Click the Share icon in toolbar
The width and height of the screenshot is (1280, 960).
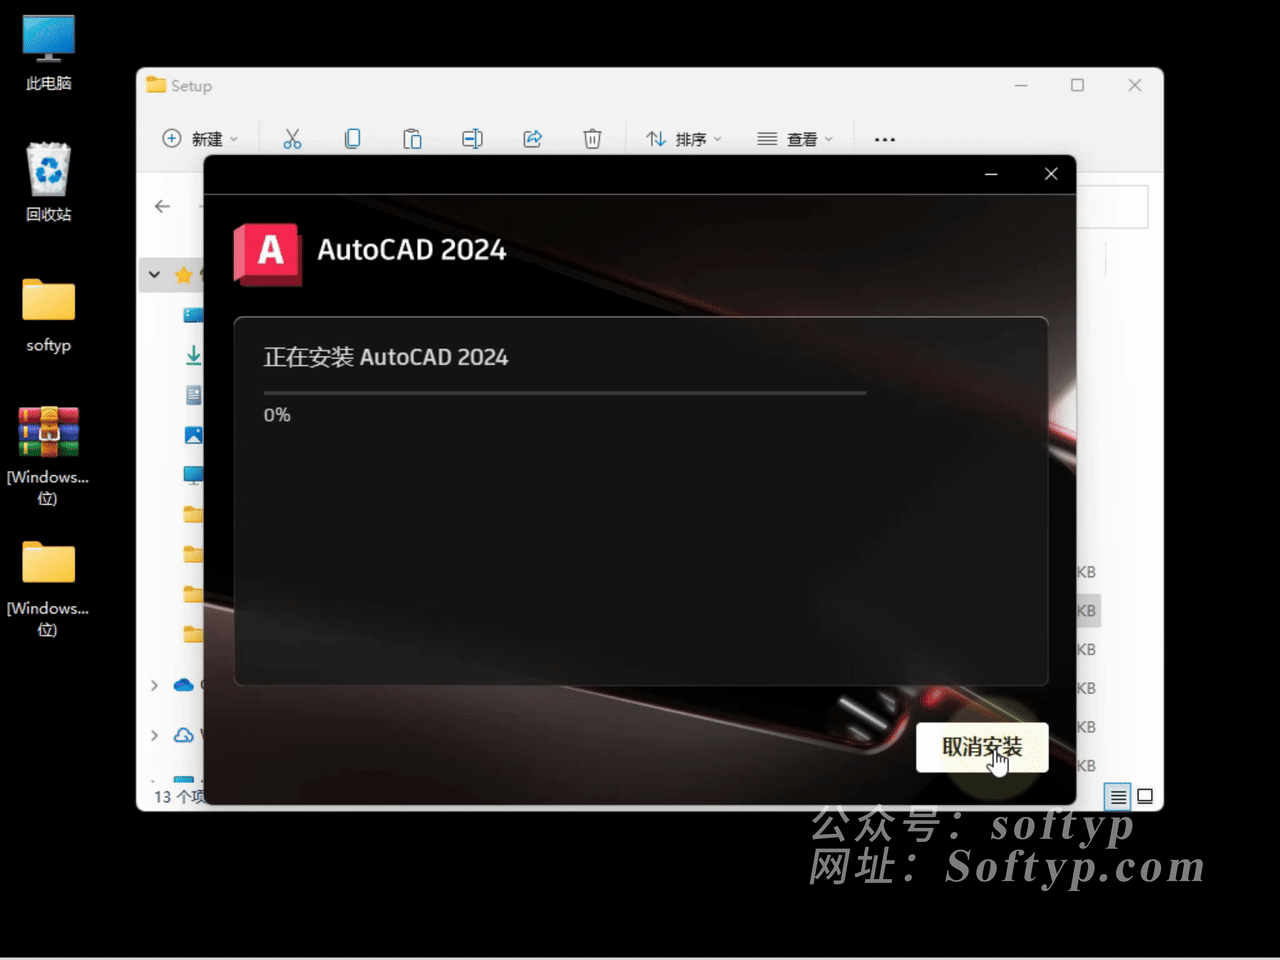(532, 139)
